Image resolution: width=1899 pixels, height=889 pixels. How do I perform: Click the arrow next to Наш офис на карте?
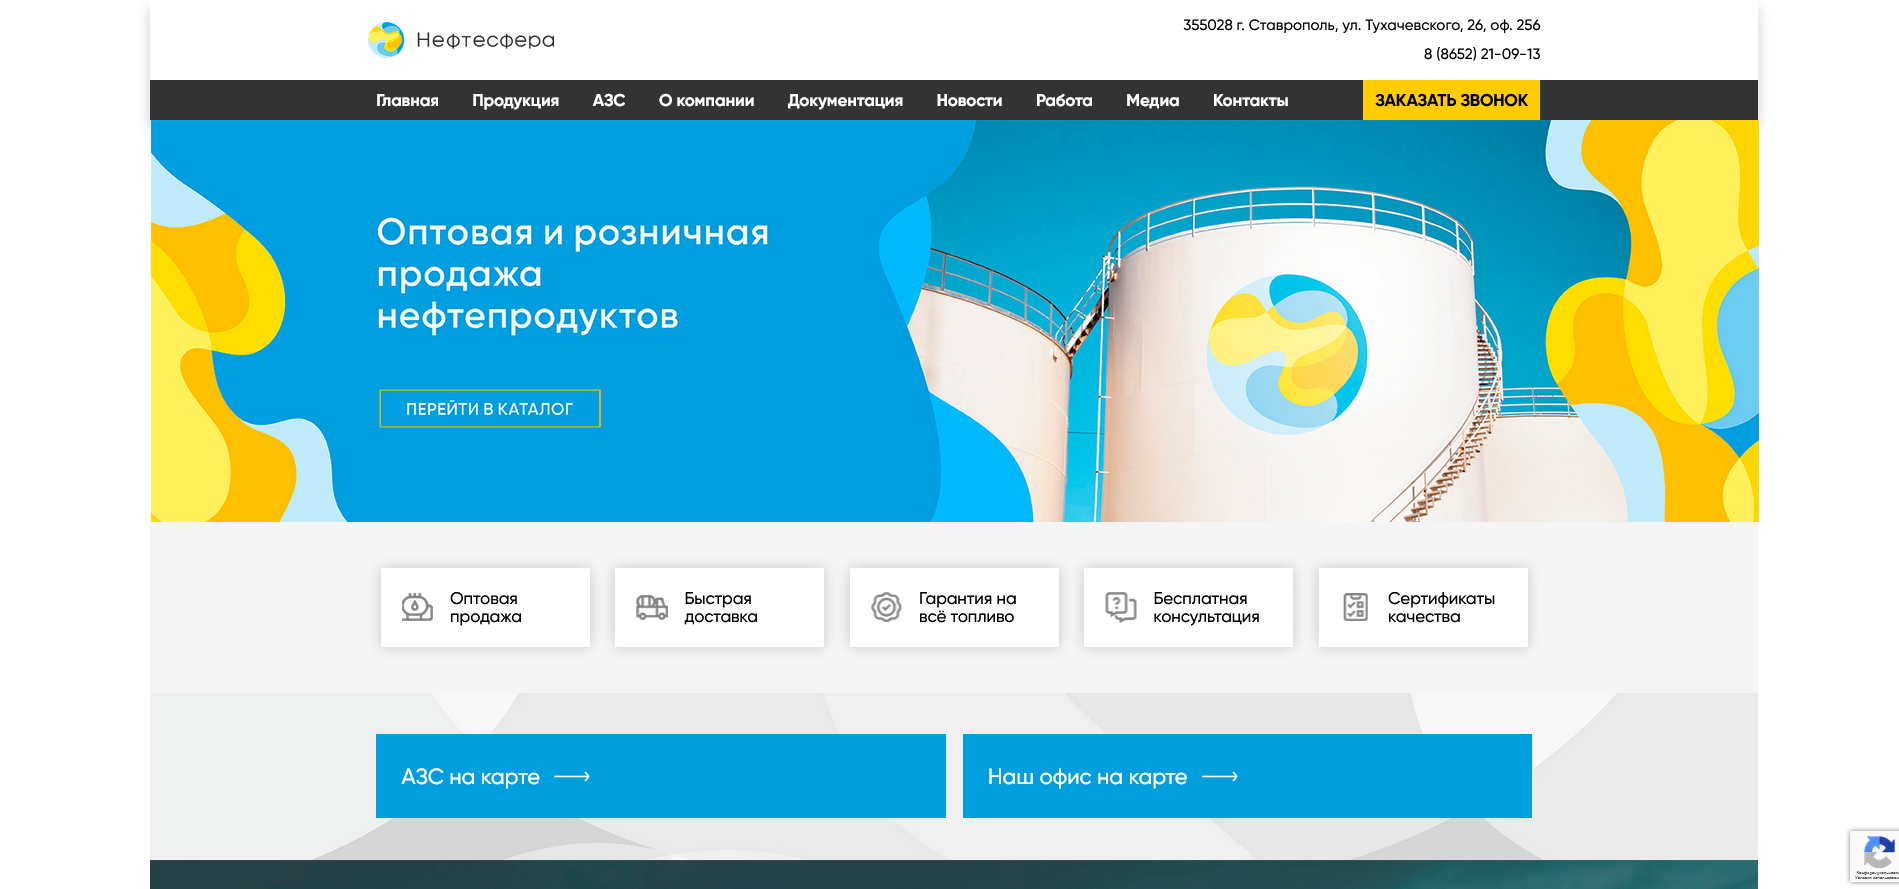1220,777
